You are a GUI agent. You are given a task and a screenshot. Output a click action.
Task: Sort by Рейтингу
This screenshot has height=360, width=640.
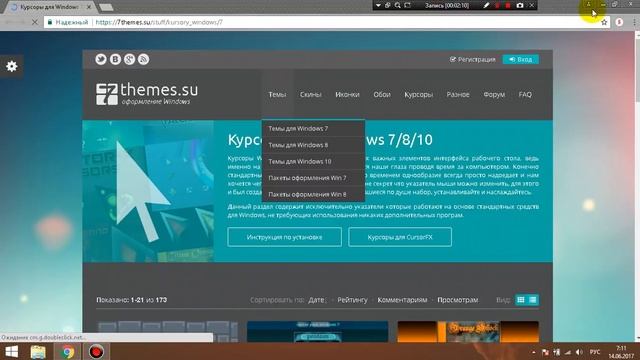[352, 300]
